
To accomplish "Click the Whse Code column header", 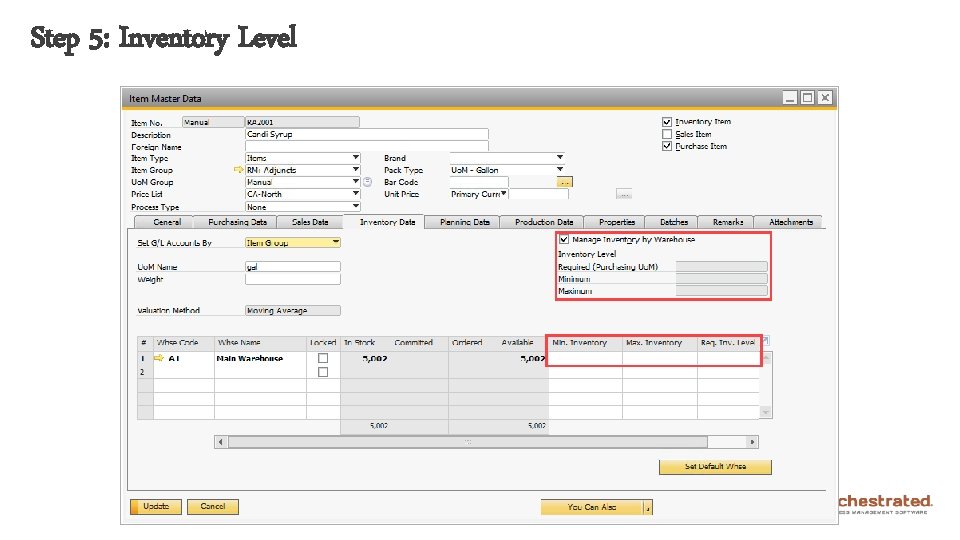I will (183, 343).
